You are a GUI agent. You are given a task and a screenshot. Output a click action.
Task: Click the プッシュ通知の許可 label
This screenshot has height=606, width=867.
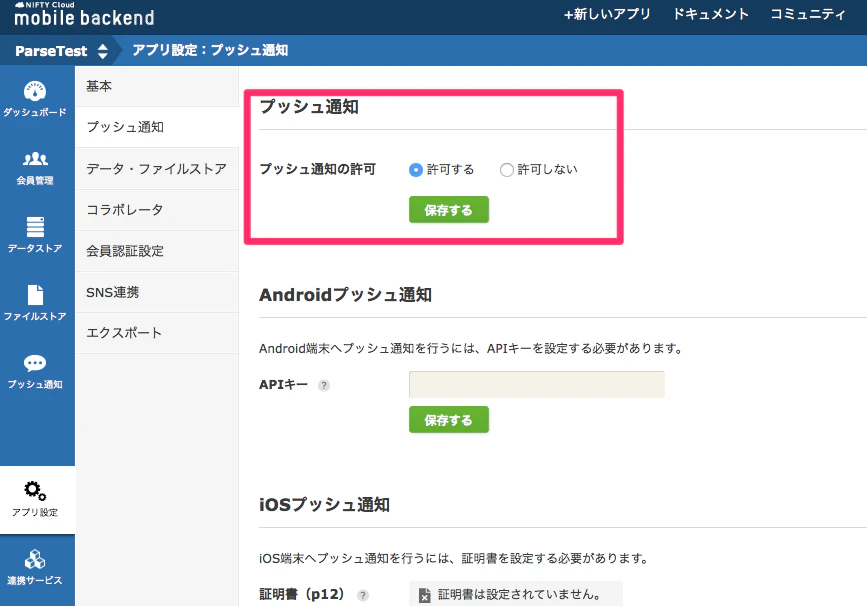317,169
